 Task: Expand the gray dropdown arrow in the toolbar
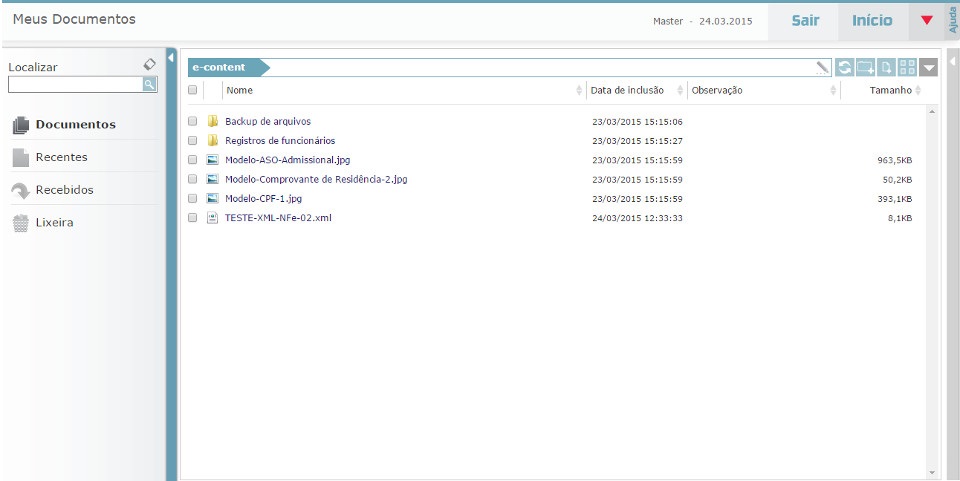pos(930,68)
